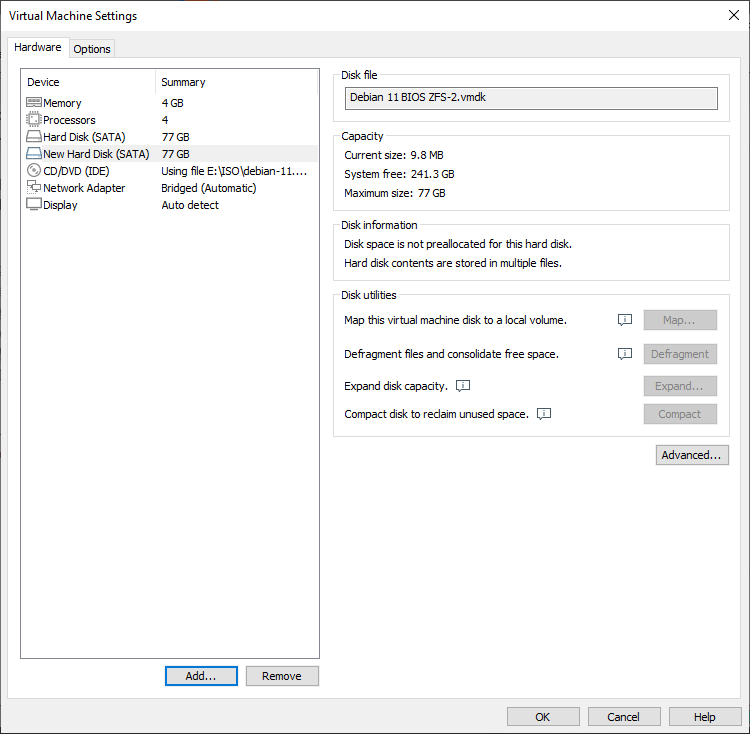Confirm settings with OK
Image resolution: width=750 pixels, height=734 pixels.
pyautogui.click(x=543, y=717)
